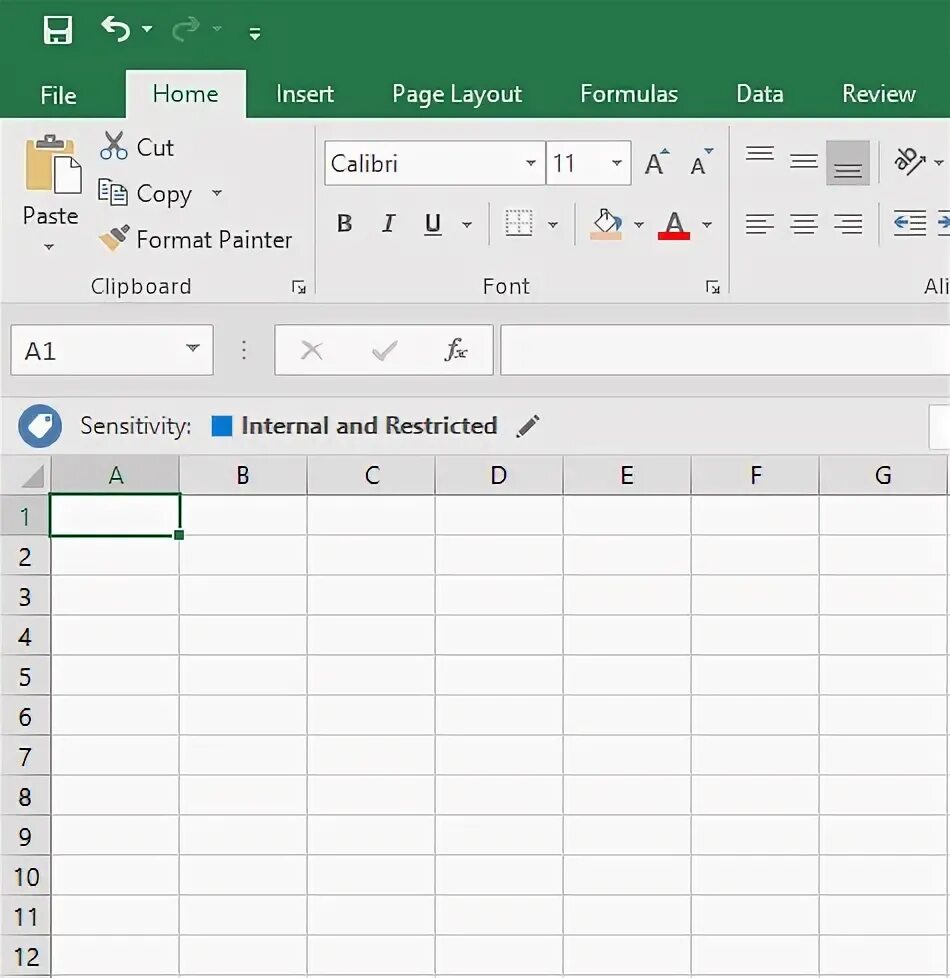Toggle the active Bottom Align button
Image resolution: width=950 pixels, height=978 pixels.
pos(848,163)
